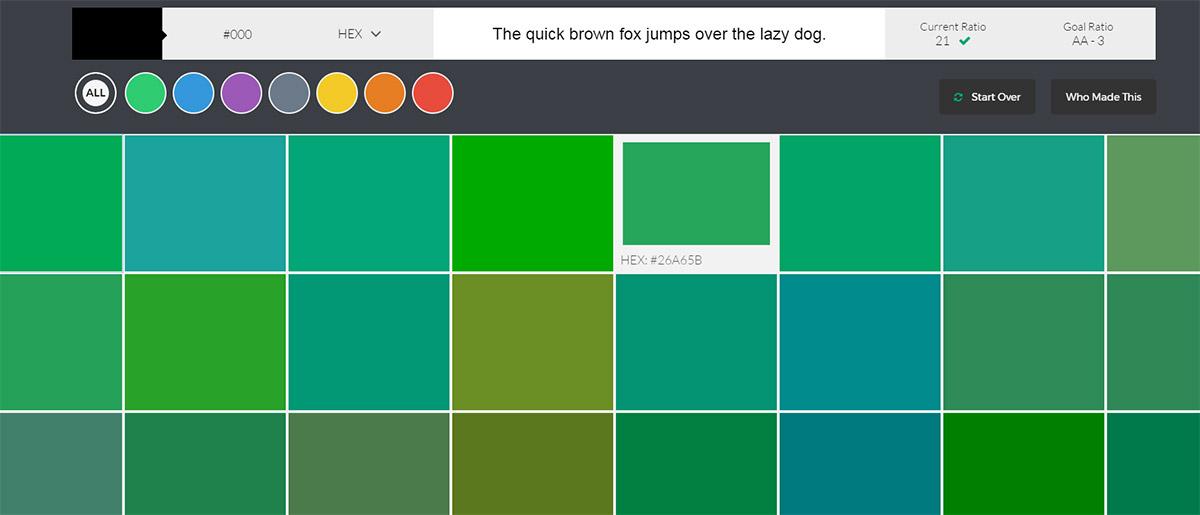Select the highlighted #26A65B green swatch
The image size is (1200, 515).
tap(696, 193)
